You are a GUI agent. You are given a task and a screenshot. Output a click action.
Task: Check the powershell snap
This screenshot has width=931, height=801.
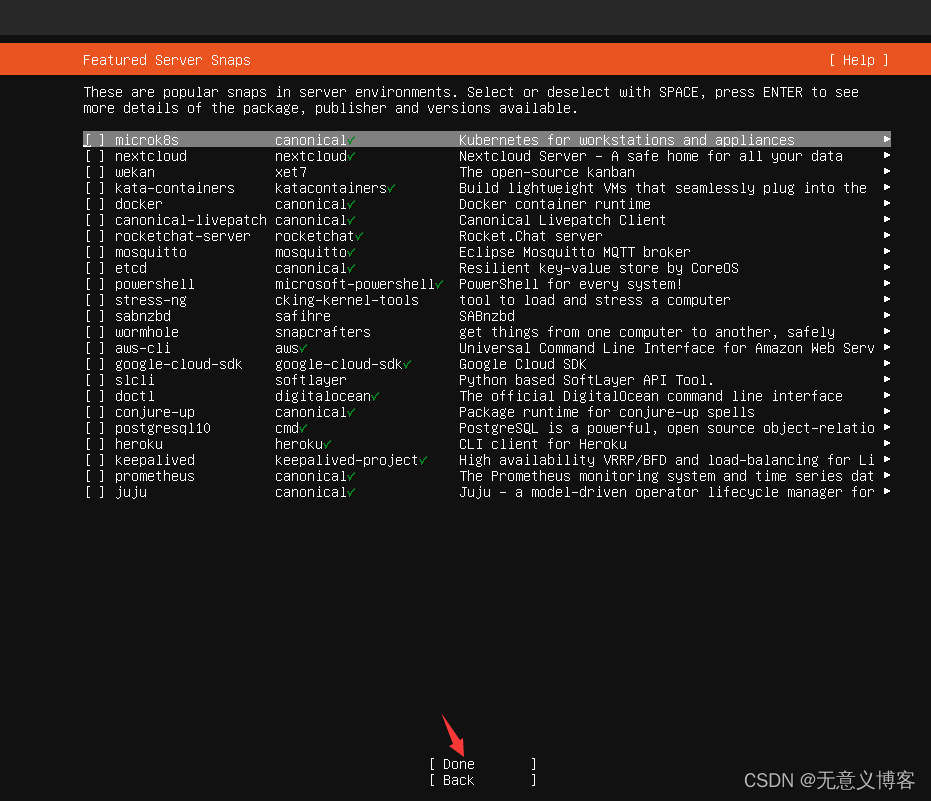(92, 284)
